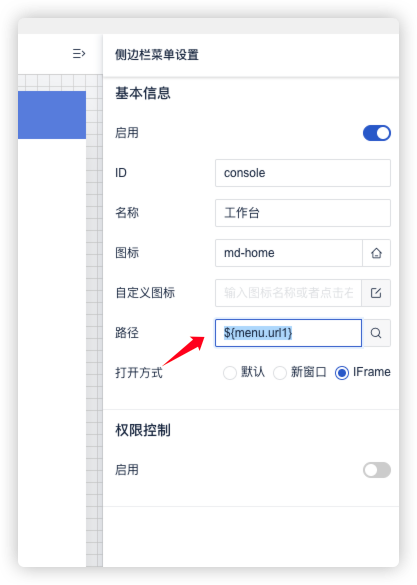Click the 打开方式 label
Image resolution: width=417 pixels, height=585 pixels.
[138, 372]
